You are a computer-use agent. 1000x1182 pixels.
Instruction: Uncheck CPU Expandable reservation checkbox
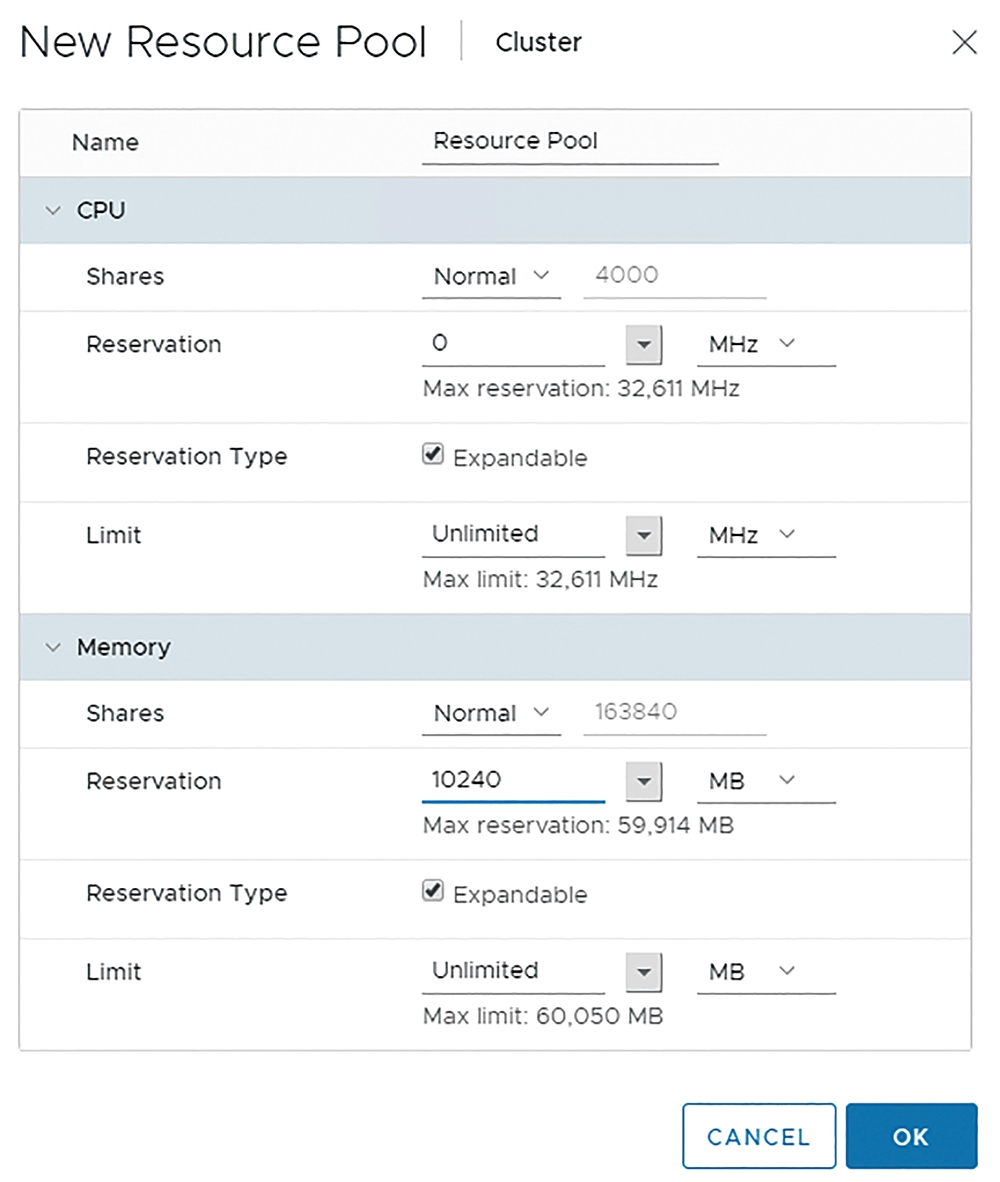click(433, 454)
